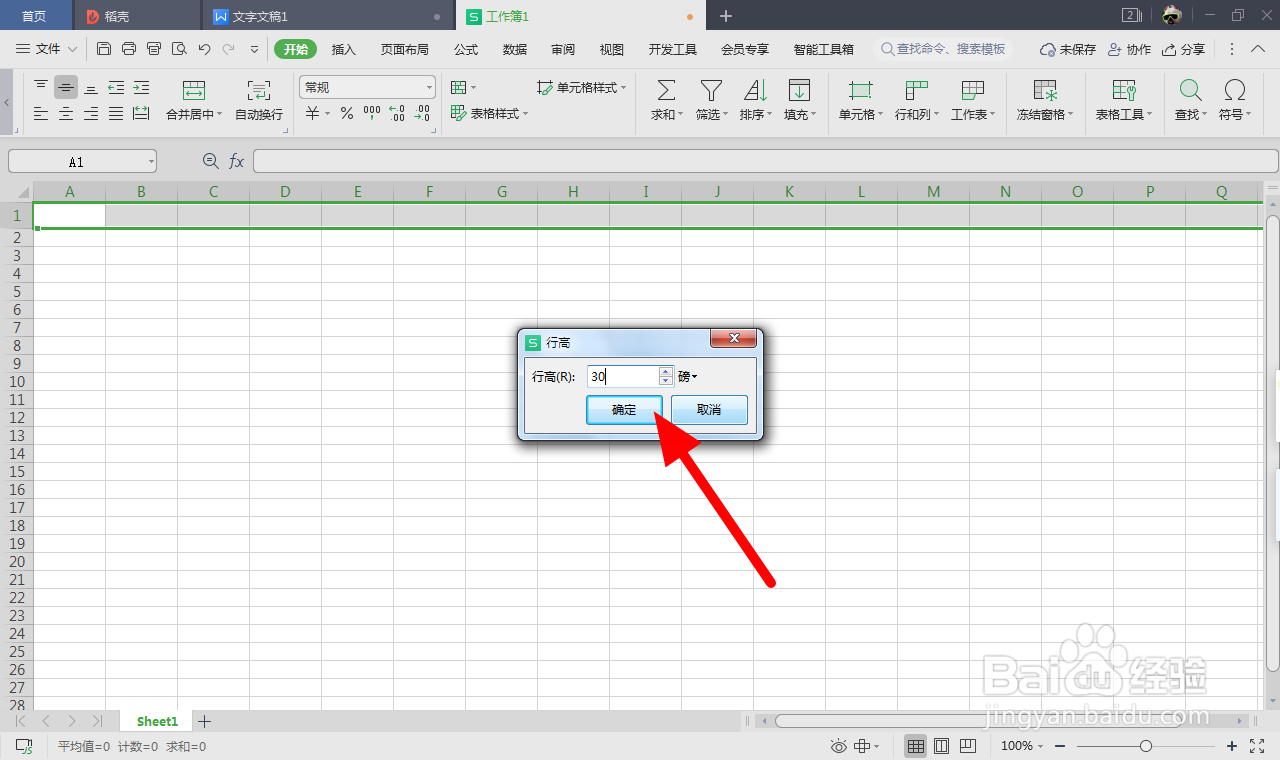Screen dimensions: 1280x760
Task: Open number format dropdown showing 常规
Action: pos(367,87)
